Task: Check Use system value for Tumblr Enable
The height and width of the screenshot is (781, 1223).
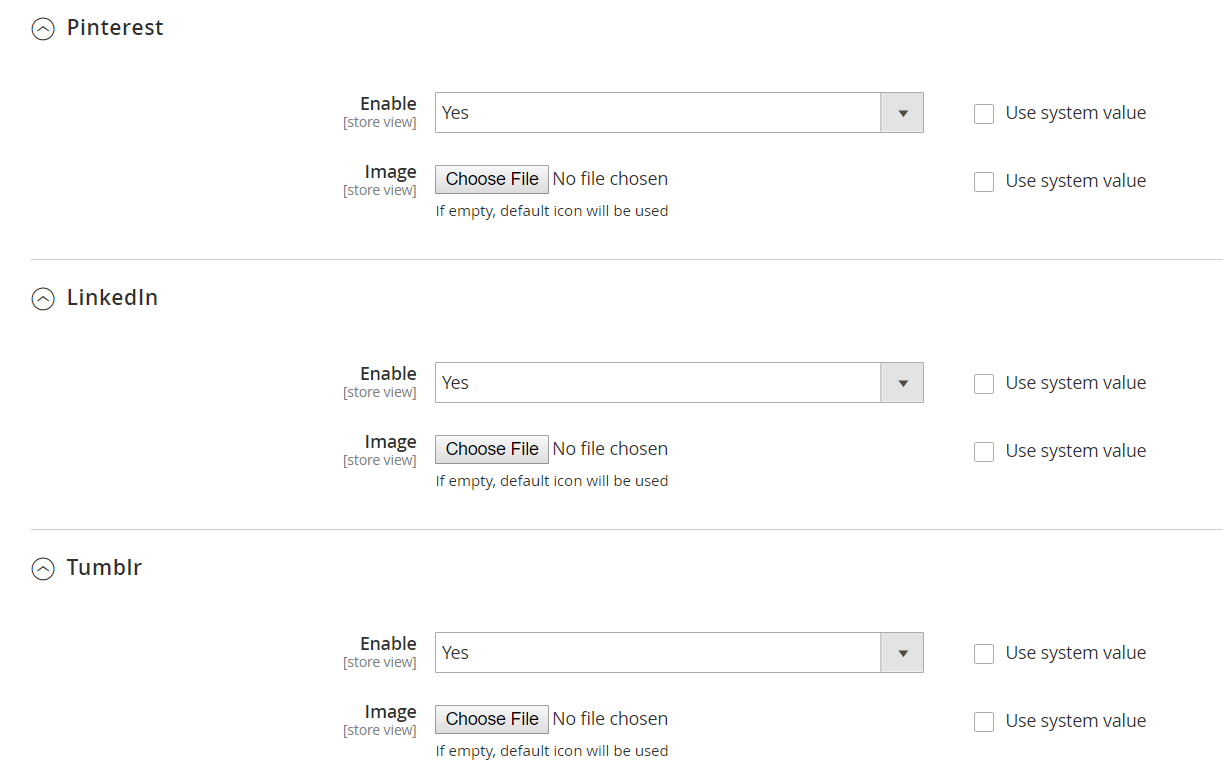Action: [x=984, y=654]
